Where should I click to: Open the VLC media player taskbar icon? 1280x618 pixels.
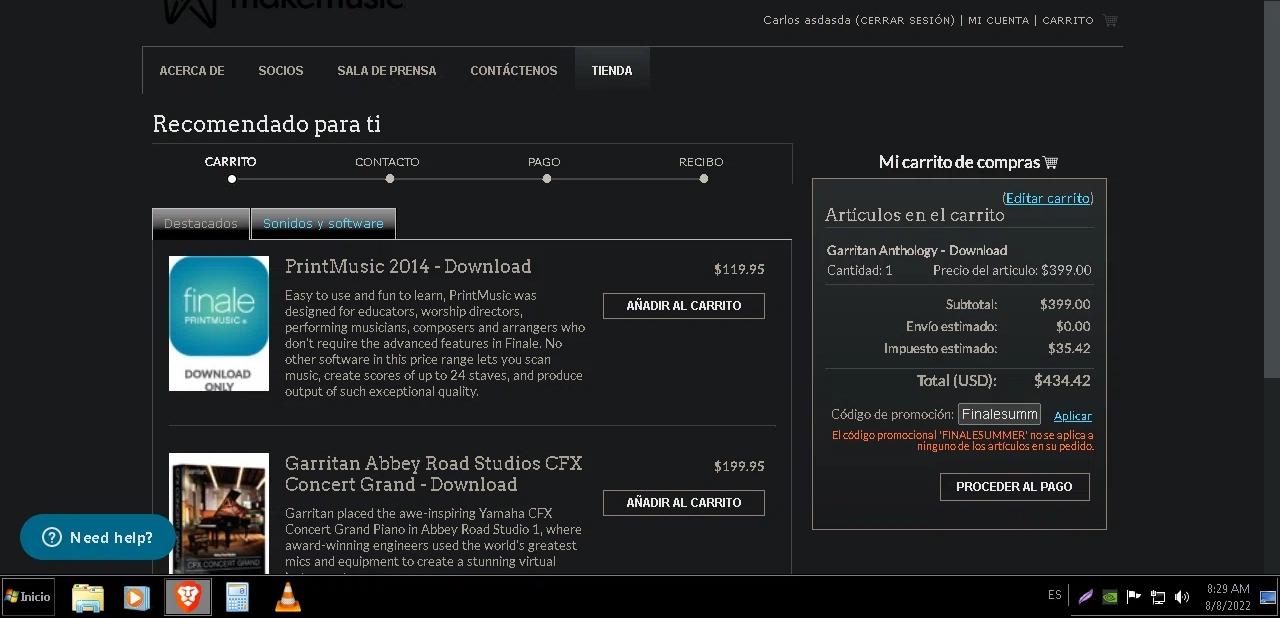click(288, 597)
